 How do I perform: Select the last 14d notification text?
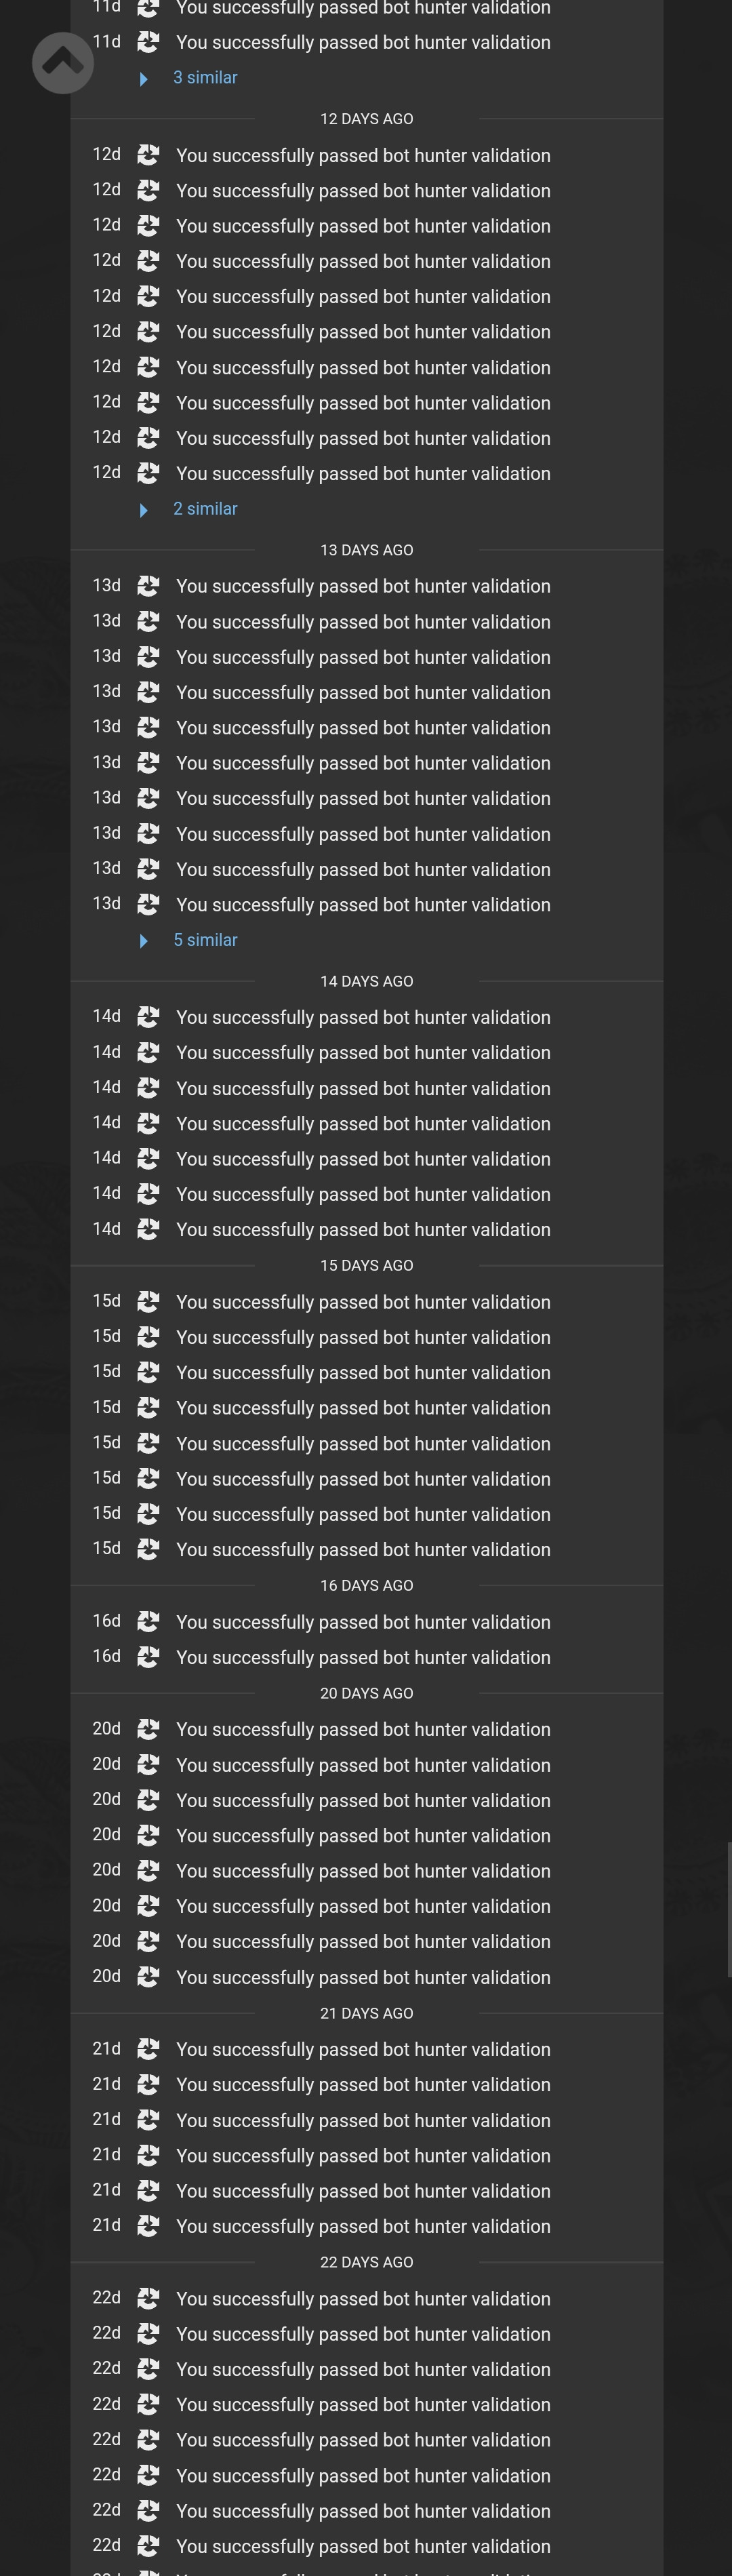click(x=363, y=1229)
